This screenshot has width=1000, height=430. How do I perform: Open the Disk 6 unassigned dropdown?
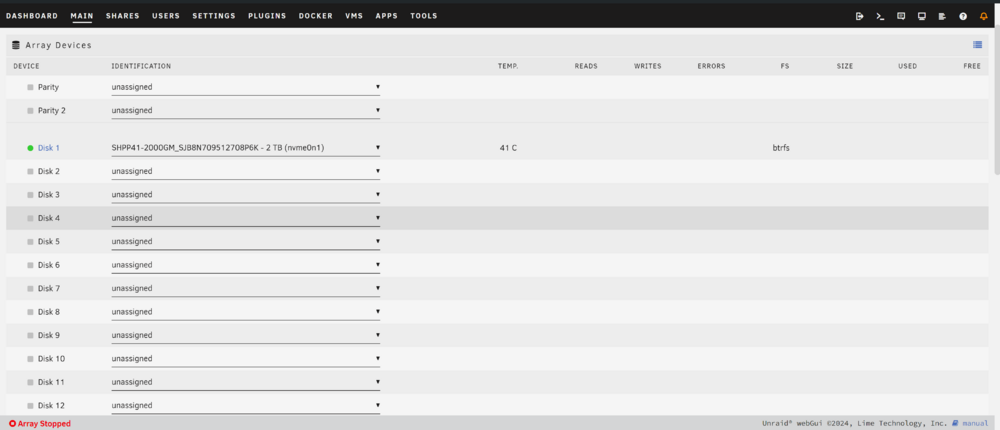246,265
